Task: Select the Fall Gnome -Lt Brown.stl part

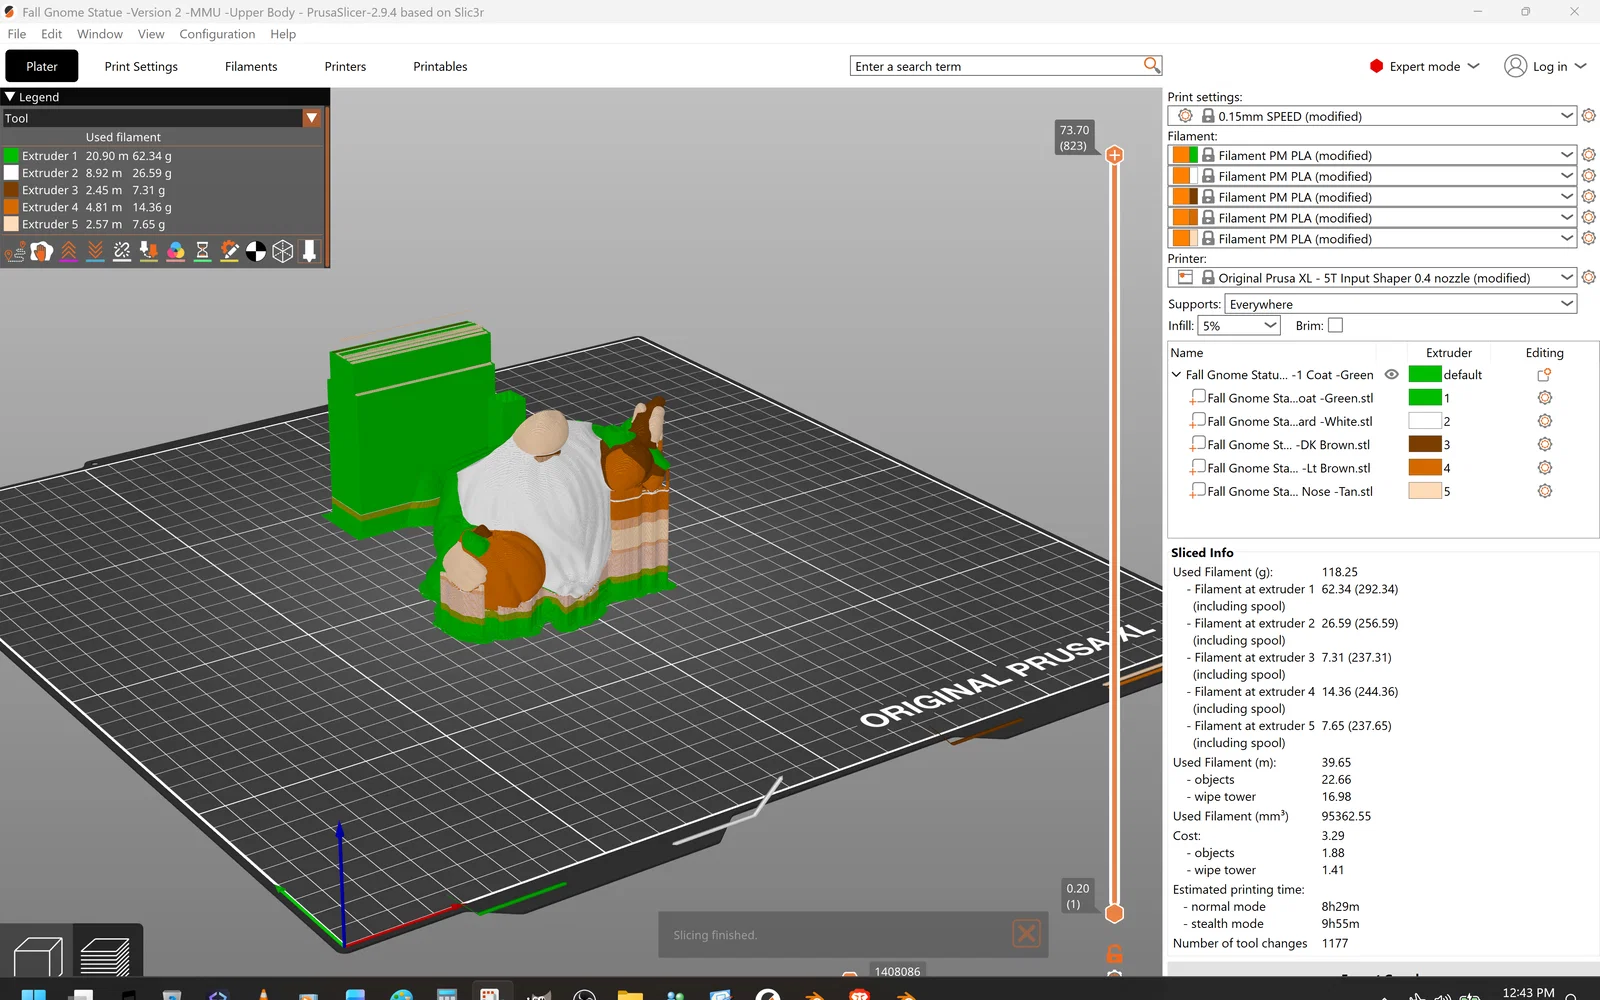Action: pos(1288,468)
